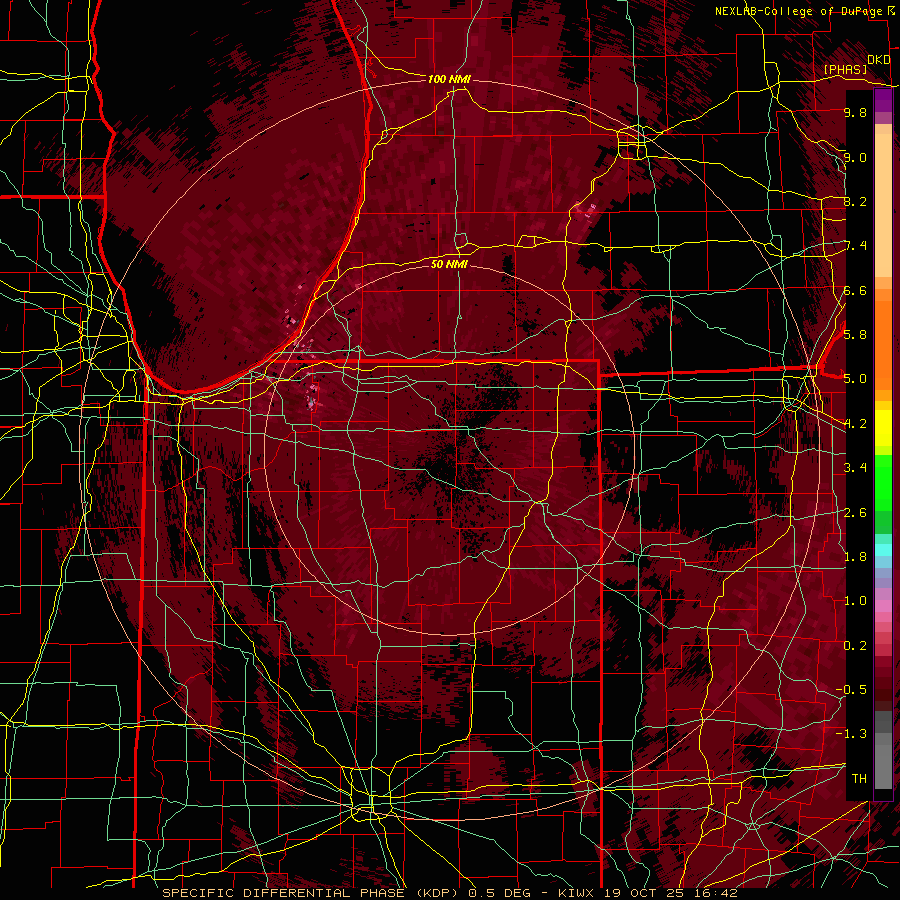Click the 2.6 value on the color scale
Screen dimensions: 900x900
point(855,513)
